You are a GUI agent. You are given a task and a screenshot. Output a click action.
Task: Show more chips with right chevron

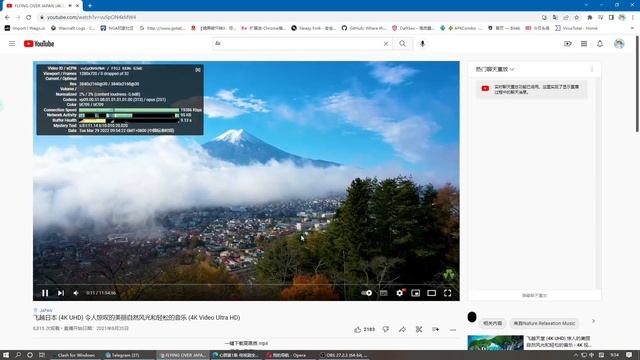pyautogui.click(x=593, y=321)
